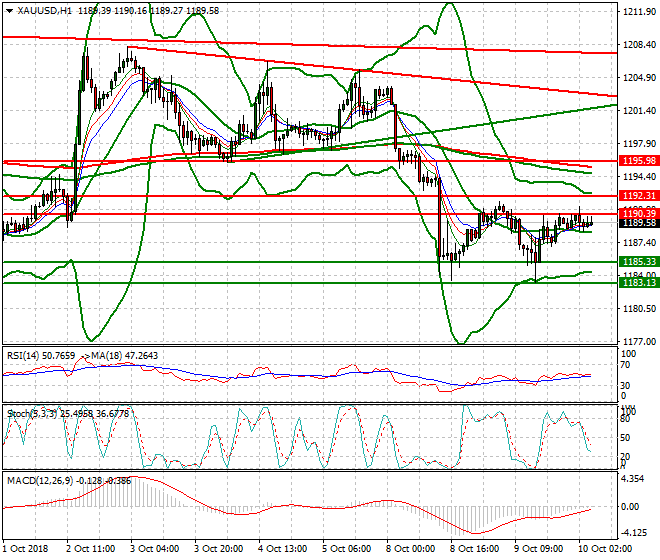660x560 pixels.
Task: Click the MA(18) 47.2643 label
Action: [x=125, y=356]
